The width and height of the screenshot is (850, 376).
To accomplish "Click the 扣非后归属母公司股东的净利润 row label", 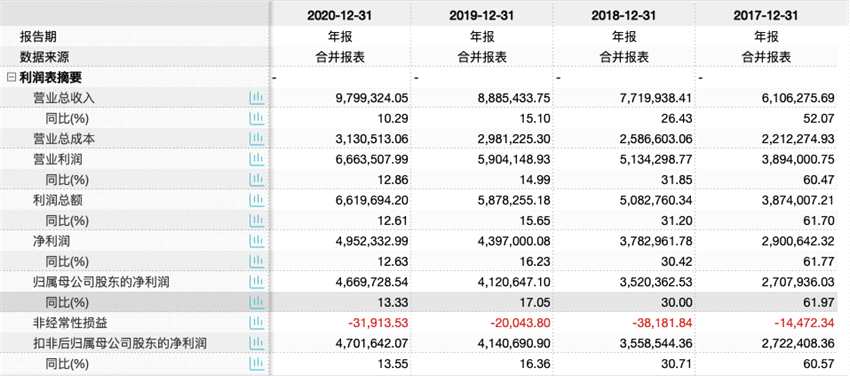I will [120, 343].
